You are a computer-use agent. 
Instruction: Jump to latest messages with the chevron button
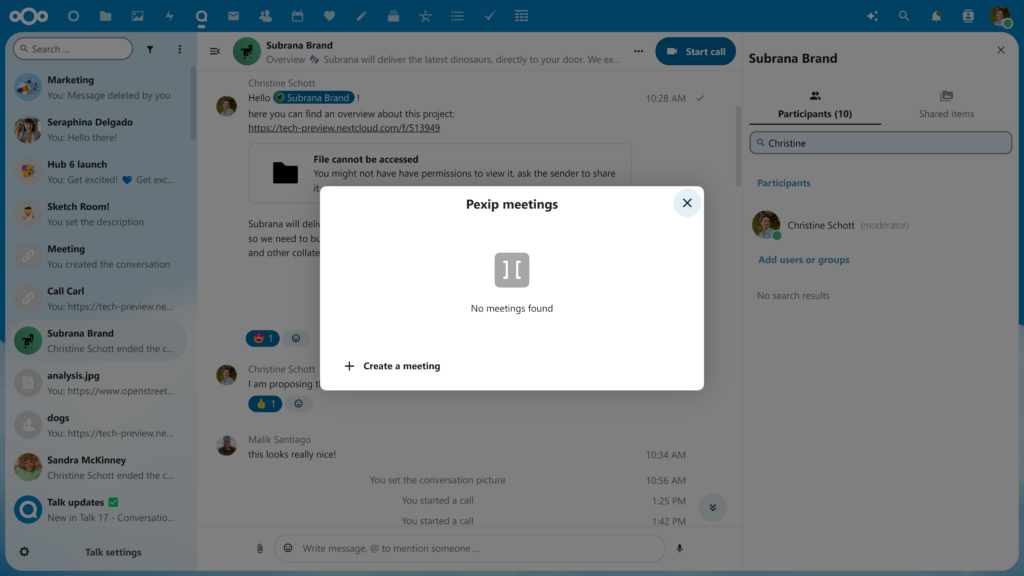713,507
